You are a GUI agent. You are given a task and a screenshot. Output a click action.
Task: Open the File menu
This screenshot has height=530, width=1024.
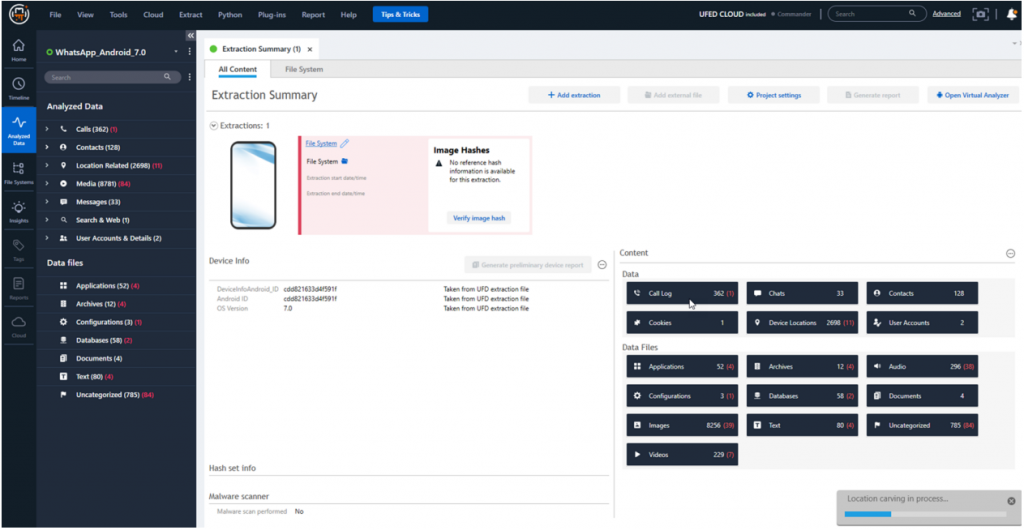[56, 14]
